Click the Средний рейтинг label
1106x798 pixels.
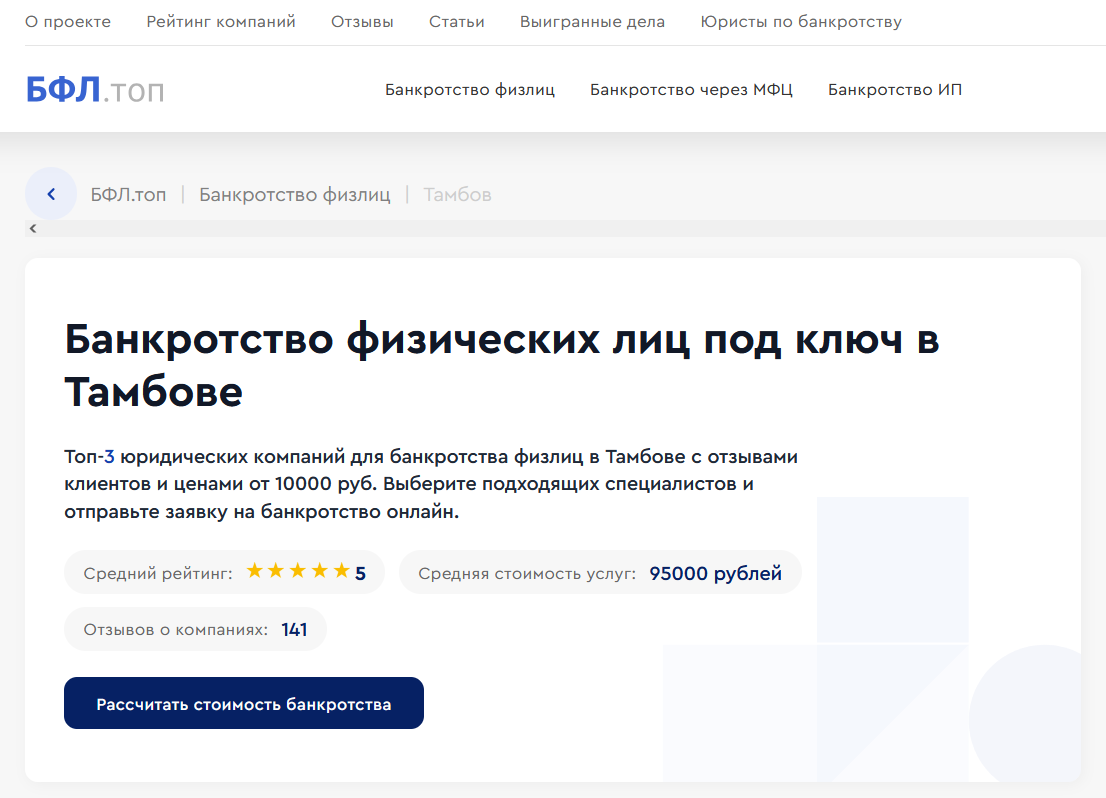pos(158,574)
